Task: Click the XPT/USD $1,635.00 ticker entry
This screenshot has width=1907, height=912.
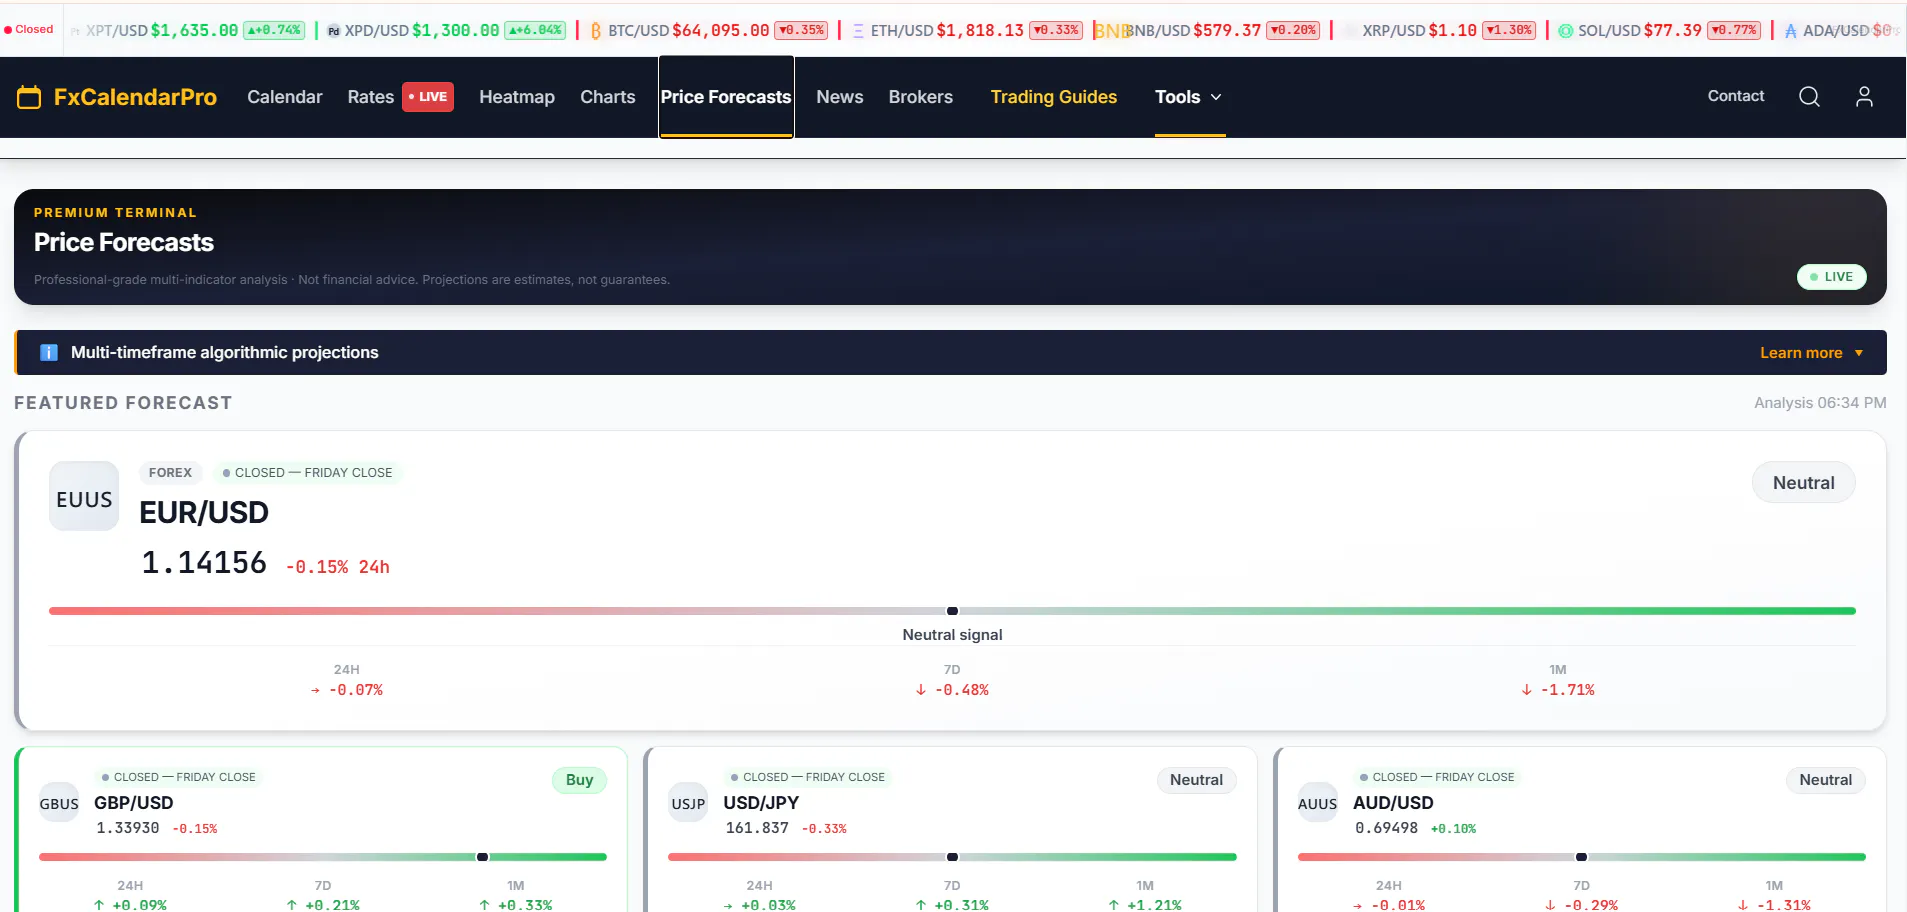Action: point(187,31)
